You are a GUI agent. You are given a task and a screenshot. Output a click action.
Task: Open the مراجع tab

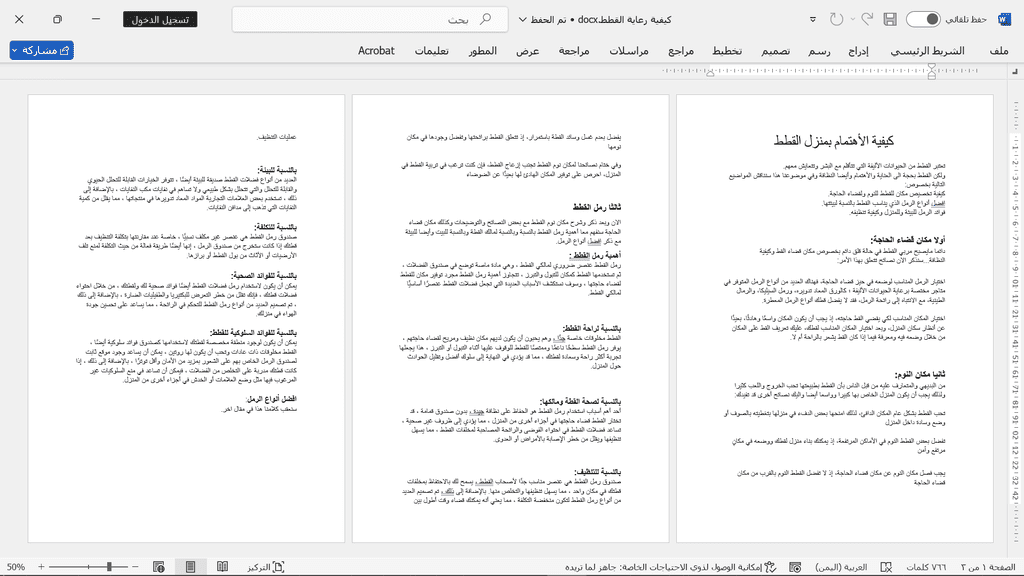coord(680,51)
